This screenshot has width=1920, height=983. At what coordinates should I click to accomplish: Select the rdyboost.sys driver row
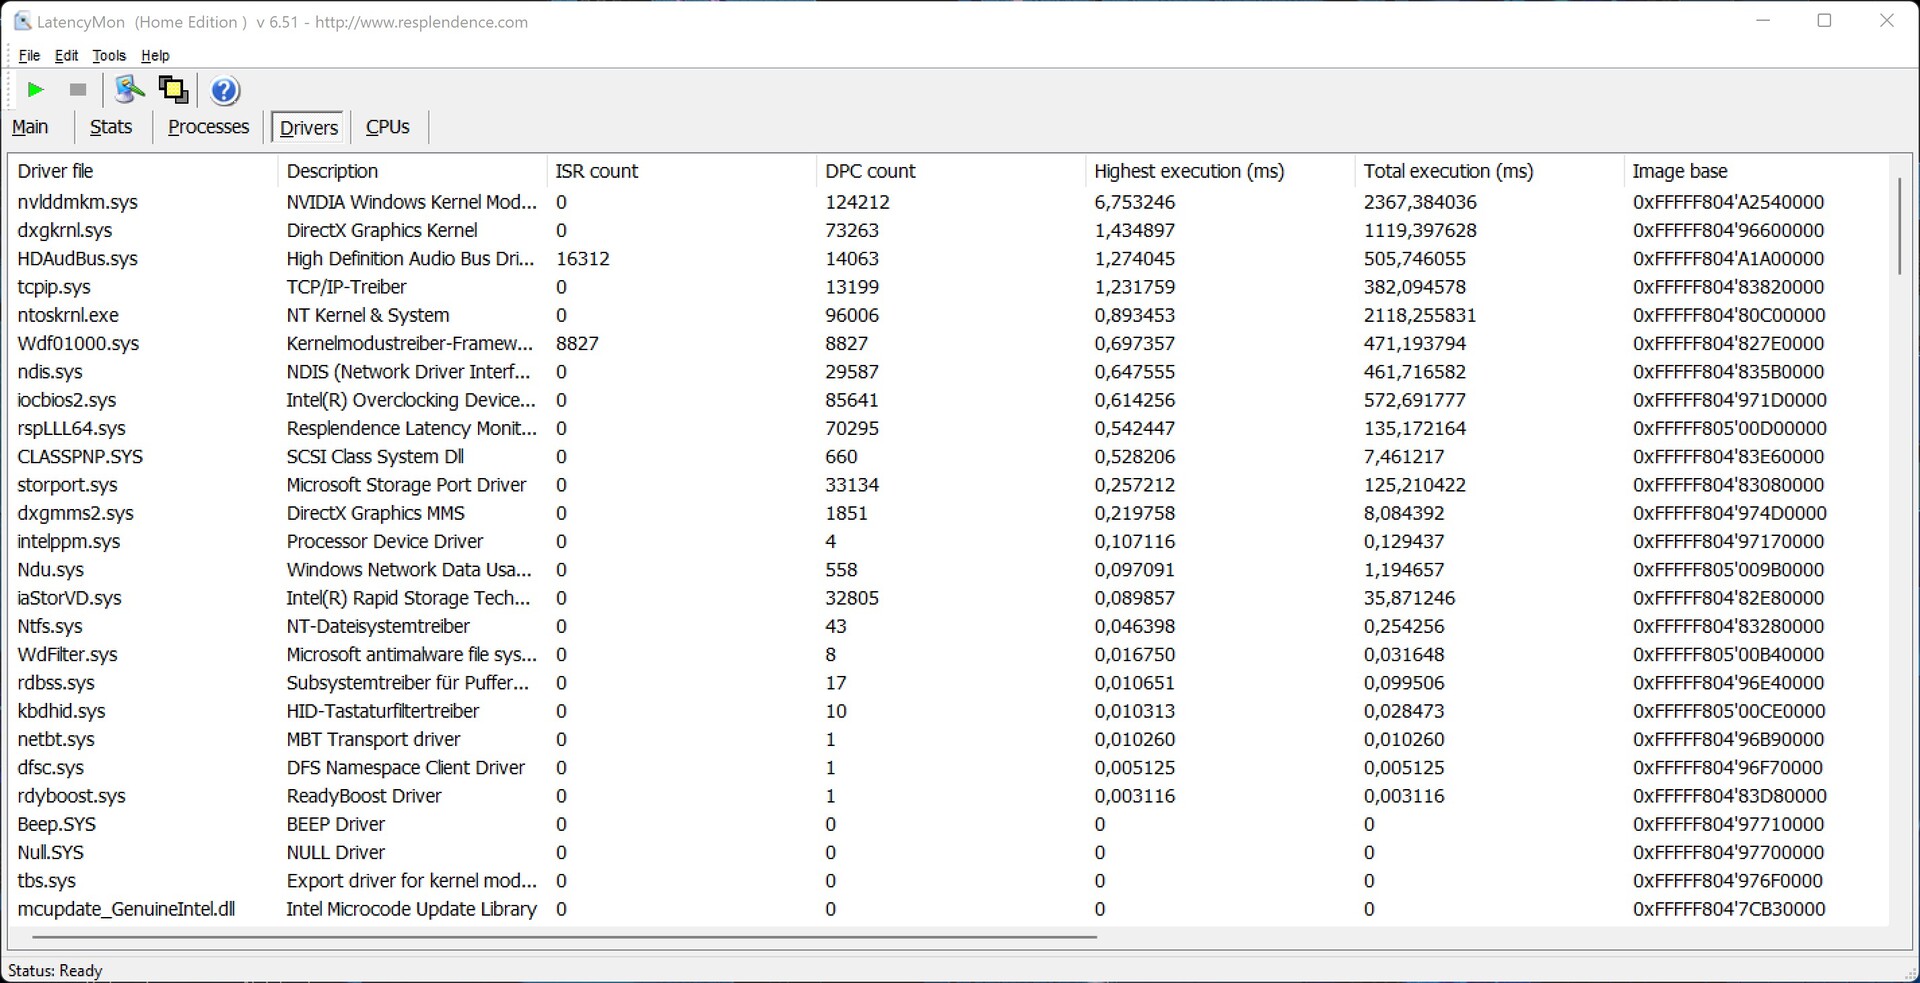[949, 796]
